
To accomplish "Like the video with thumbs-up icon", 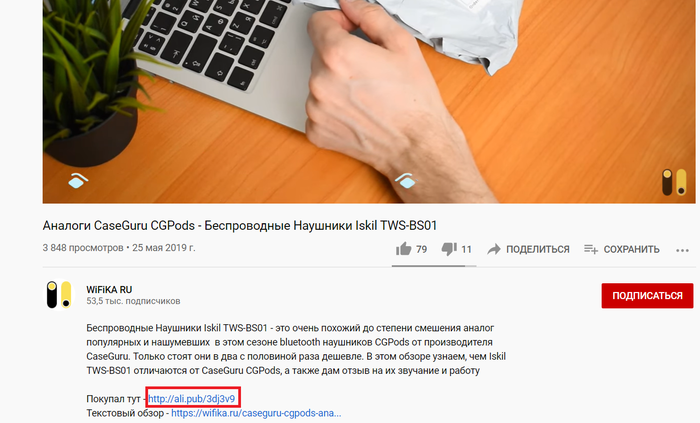I will point(404,249).
